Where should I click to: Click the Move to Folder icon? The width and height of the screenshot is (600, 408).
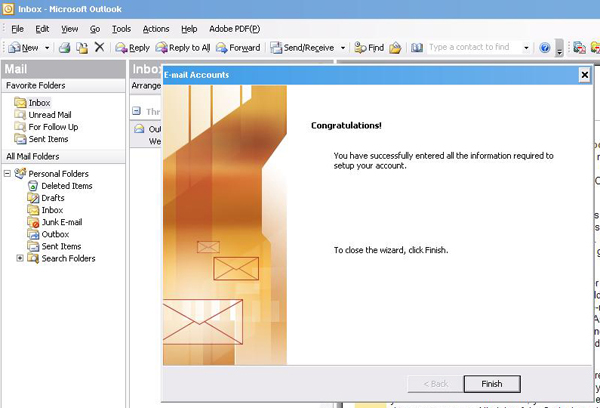82,47
